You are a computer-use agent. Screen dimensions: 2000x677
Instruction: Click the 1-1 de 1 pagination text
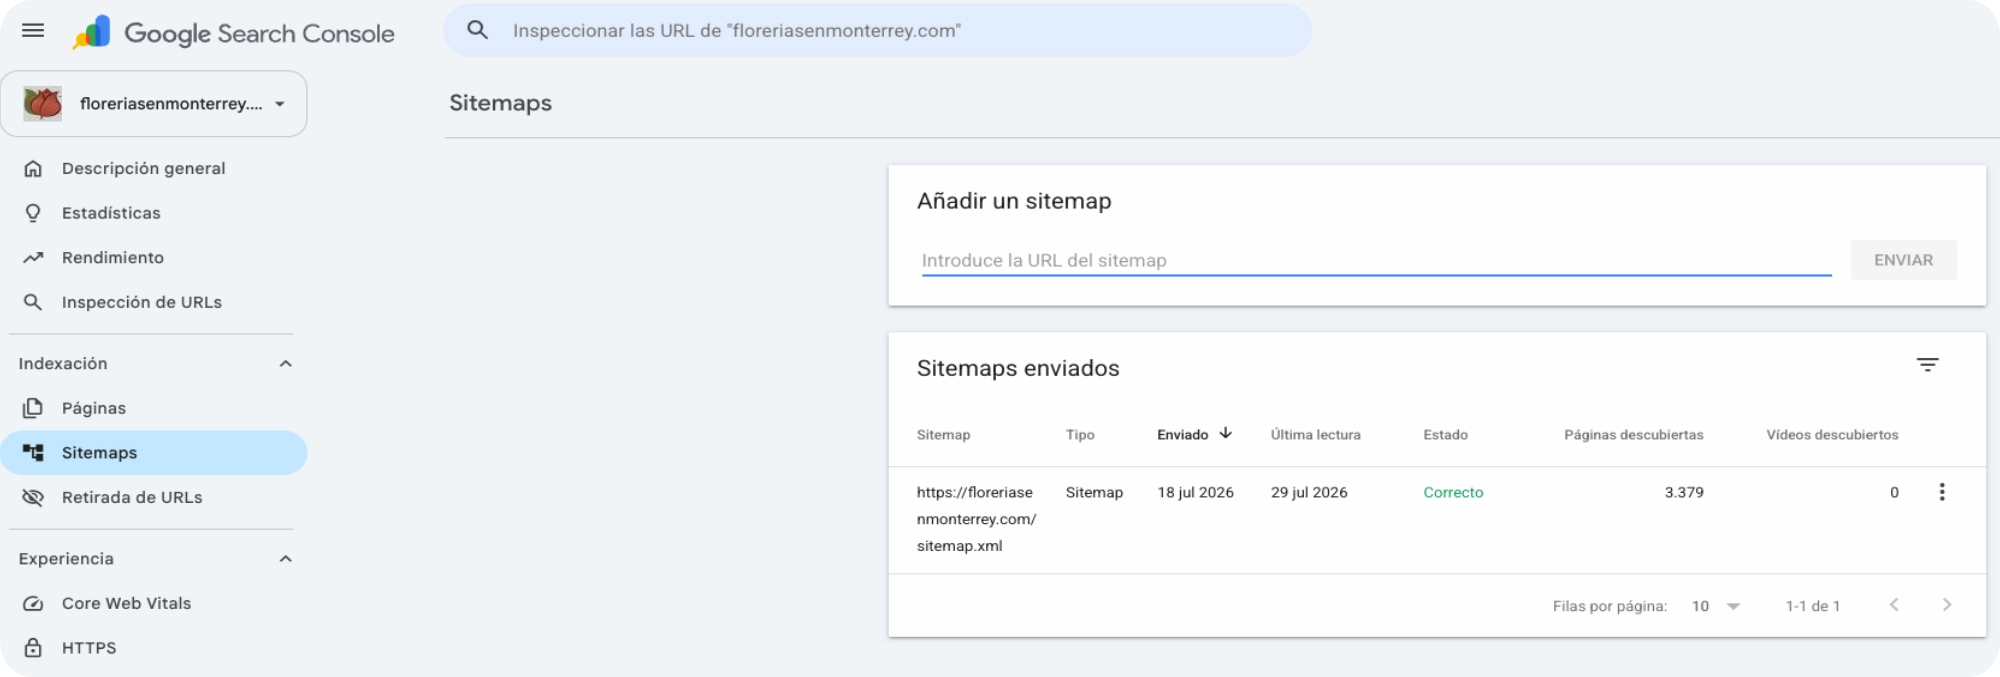click(1812, 606)
